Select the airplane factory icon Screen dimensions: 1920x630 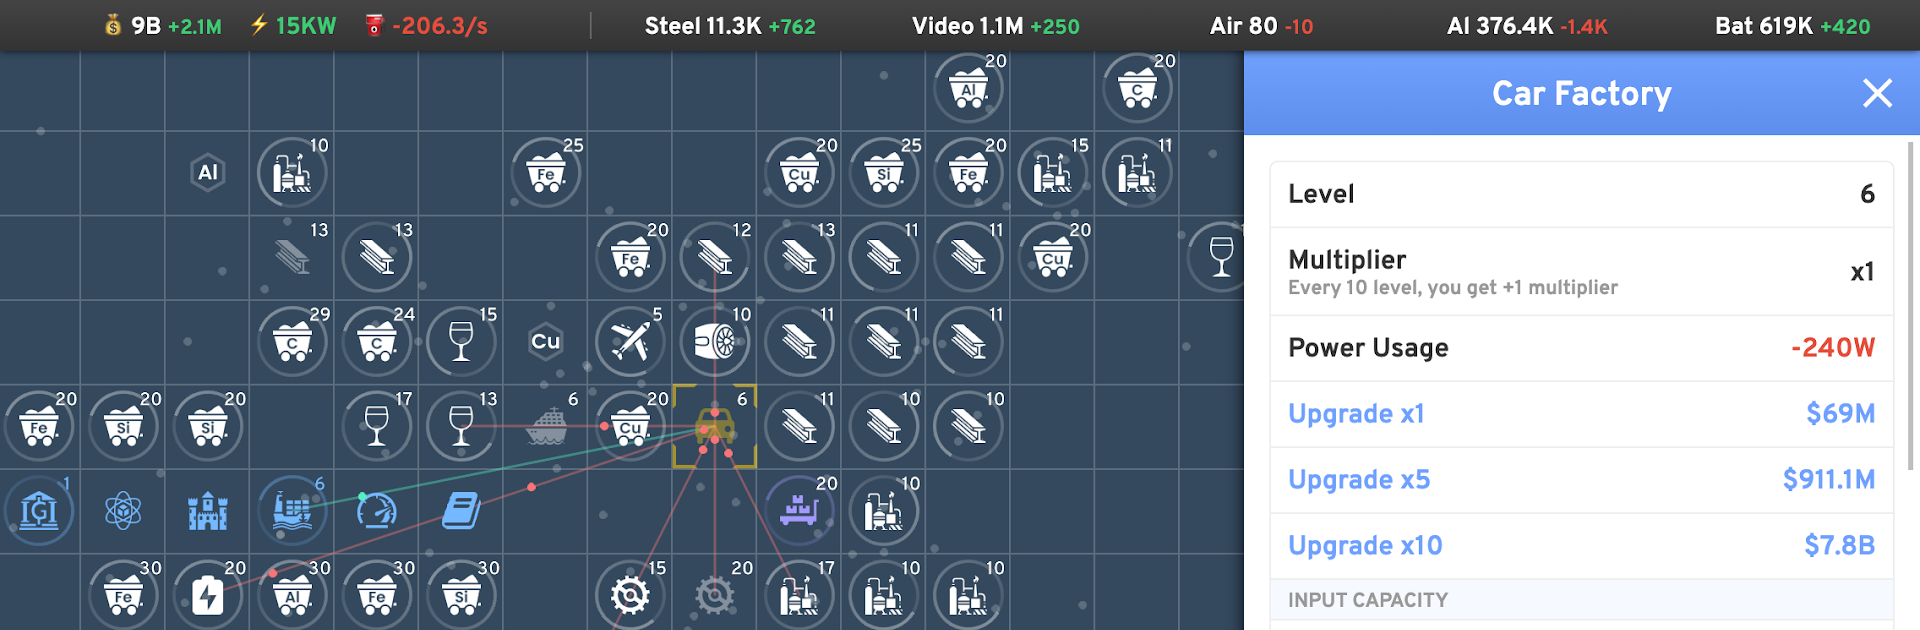click(630, 342)
